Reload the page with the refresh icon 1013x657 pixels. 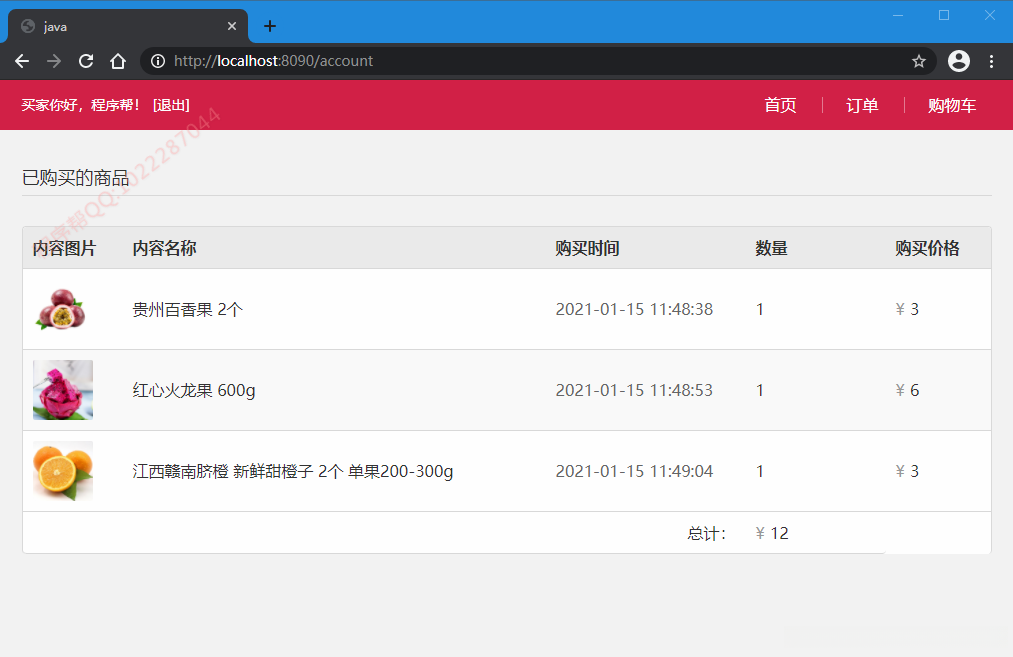[x=86, y=61]
